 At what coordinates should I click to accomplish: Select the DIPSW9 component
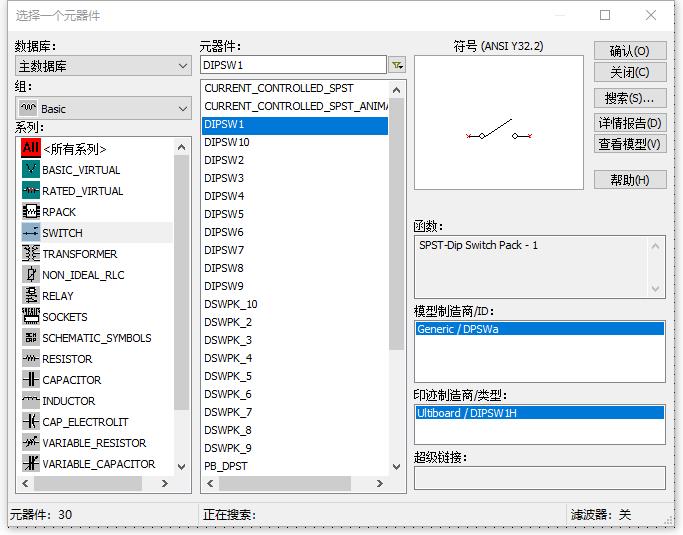(x=295, y=286)
